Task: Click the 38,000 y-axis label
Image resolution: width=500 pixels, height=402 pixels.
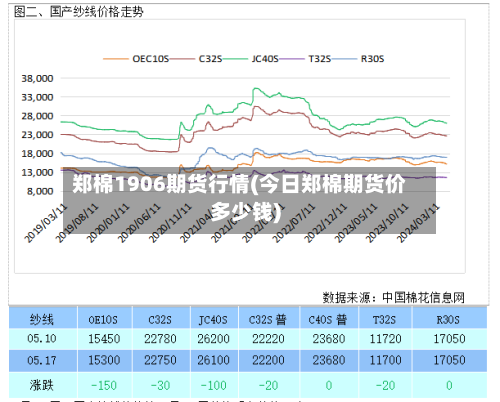Action: (x=37, y=79)
